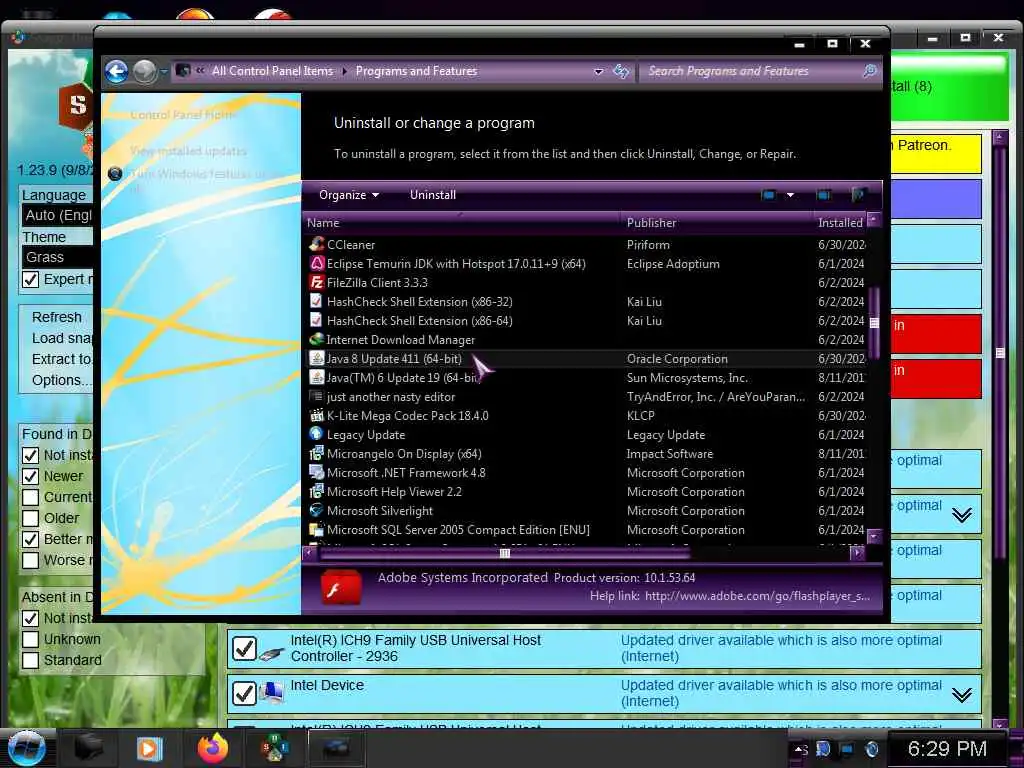Select the K-Lite Mega Codec Pack icon
This screenshot has height=768, width=1024.
click(x=317, y=415)
